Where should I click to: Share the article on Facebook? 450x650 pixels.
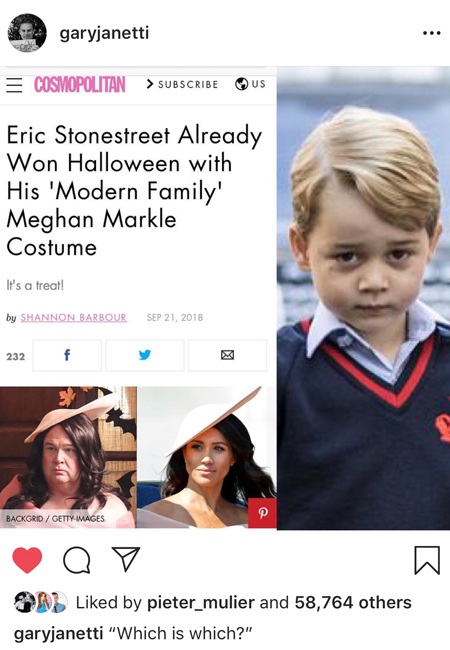tap(67, 355)
